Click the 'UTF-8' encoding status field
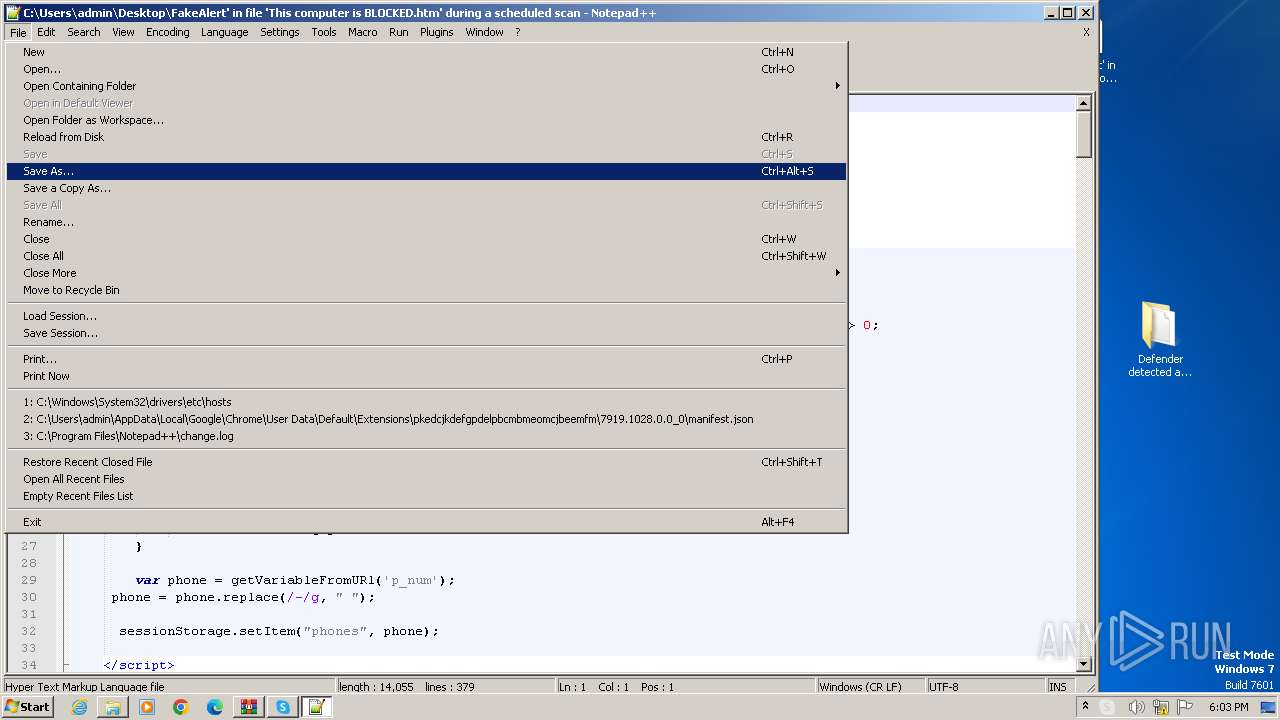The width and height of the screenshot is (1280, 720). coord(985,687)
